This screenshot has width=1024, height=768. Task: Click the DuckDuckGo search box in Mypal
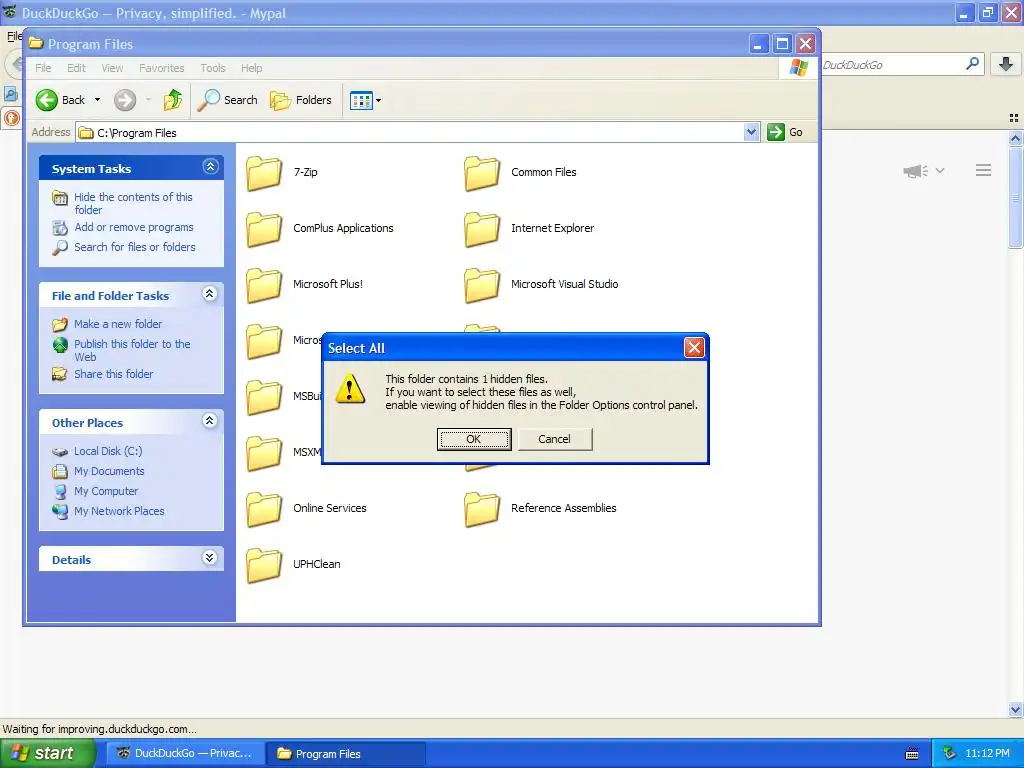pos(891,65)
